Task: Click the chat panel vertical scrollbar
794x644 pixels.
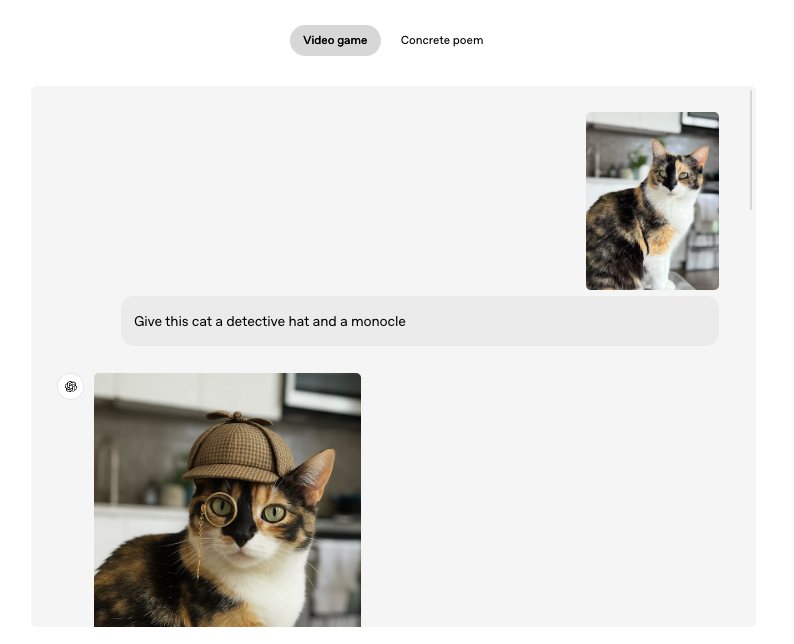Action: (x=751, y=150)
